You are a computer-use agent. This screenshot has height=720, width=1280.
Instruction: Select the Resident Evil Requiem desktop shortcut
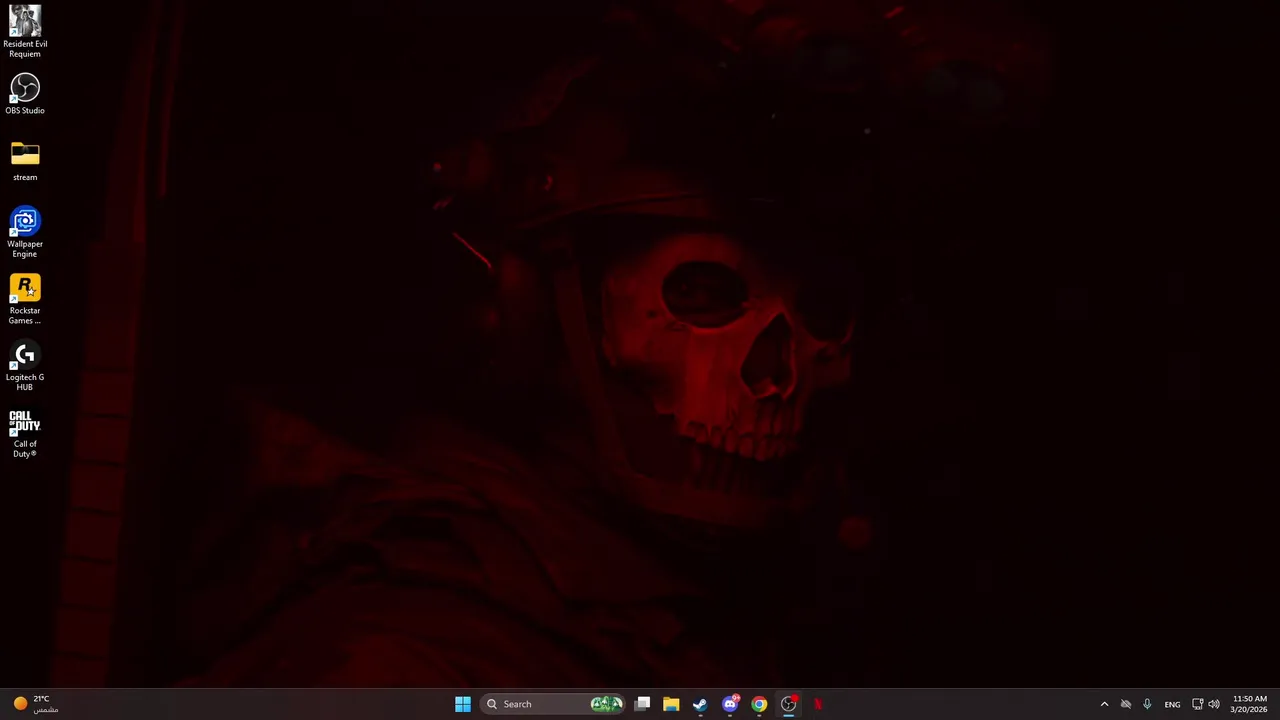click(25, 31)
